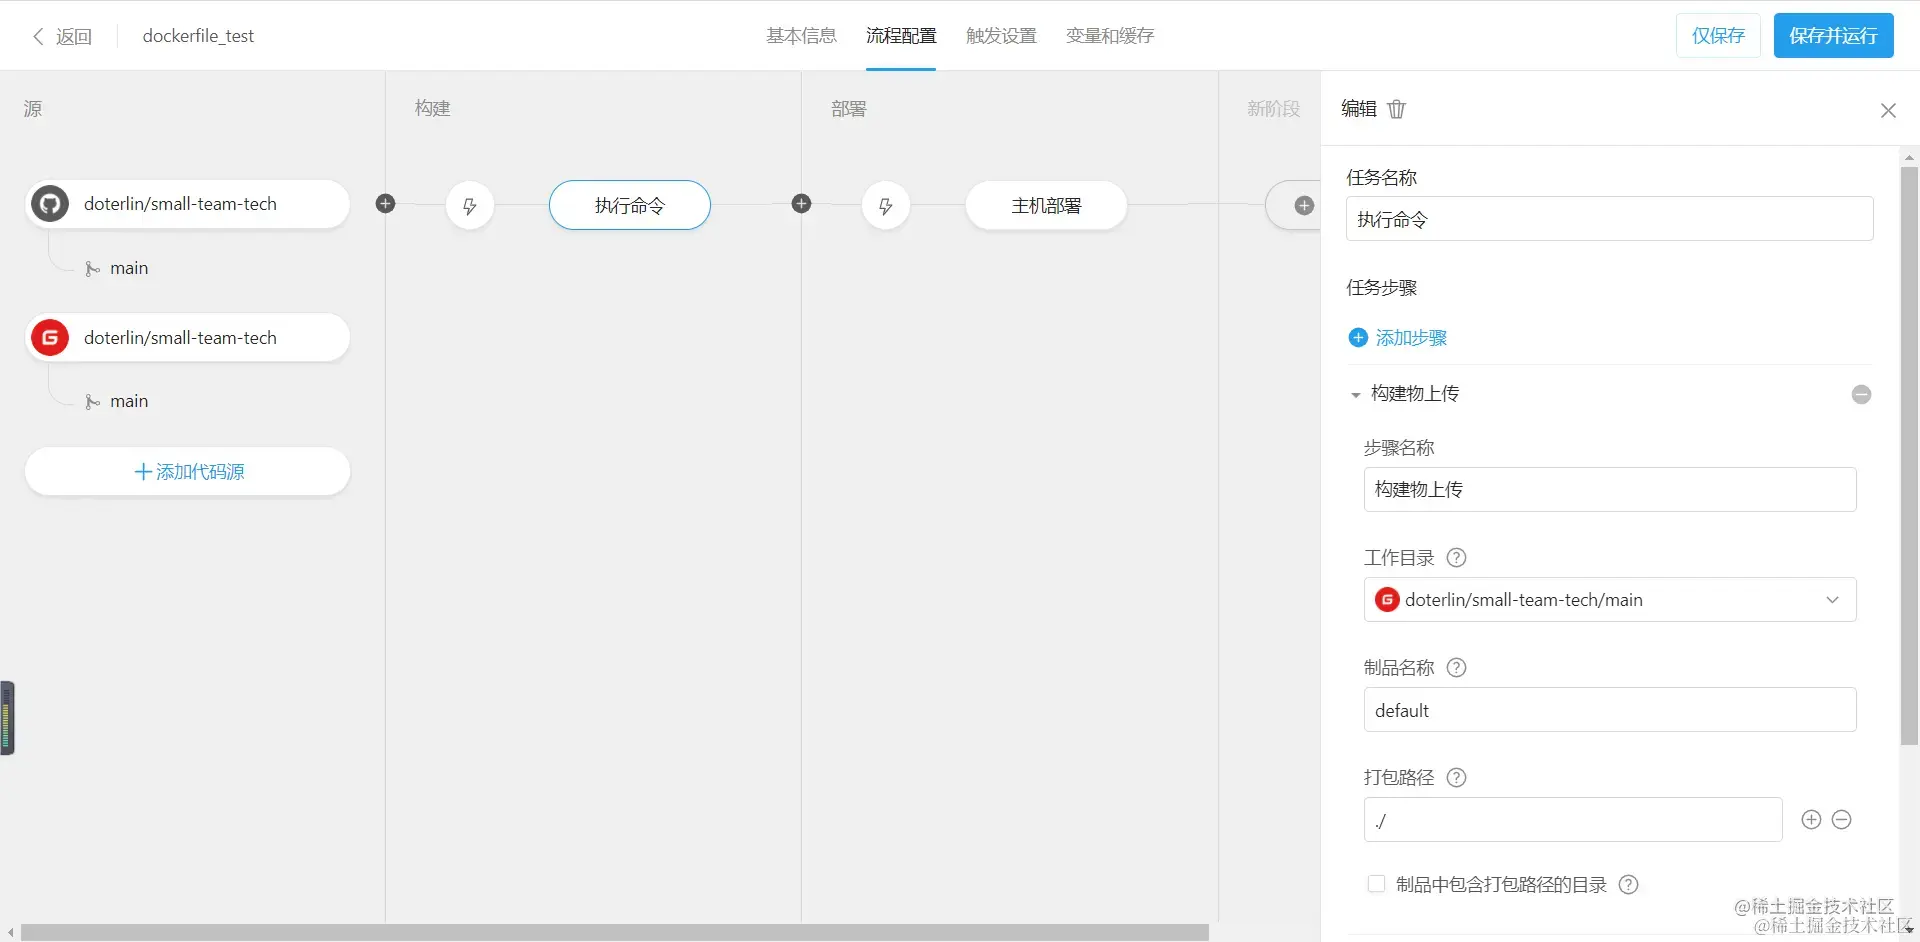
Task: Click the 部署 stage title
Action: [x=849, y=108]
